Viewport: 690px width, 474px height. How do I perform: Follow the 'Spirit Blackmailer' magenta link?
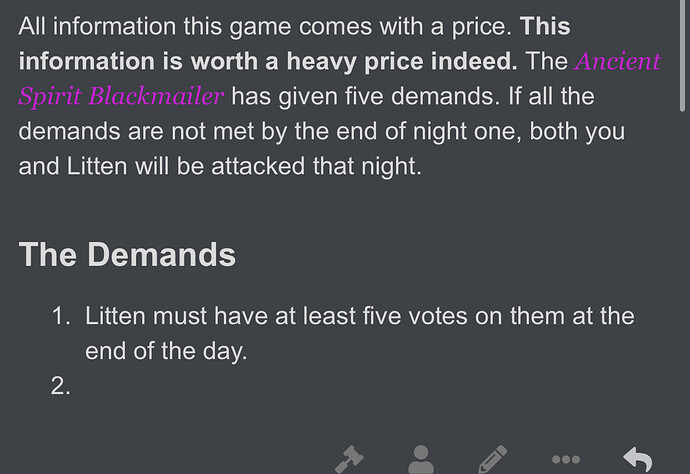pos(121,96)
